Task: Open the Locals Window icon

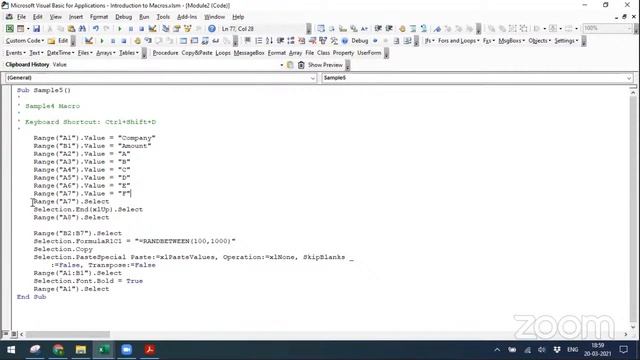Action: (183, 41)
